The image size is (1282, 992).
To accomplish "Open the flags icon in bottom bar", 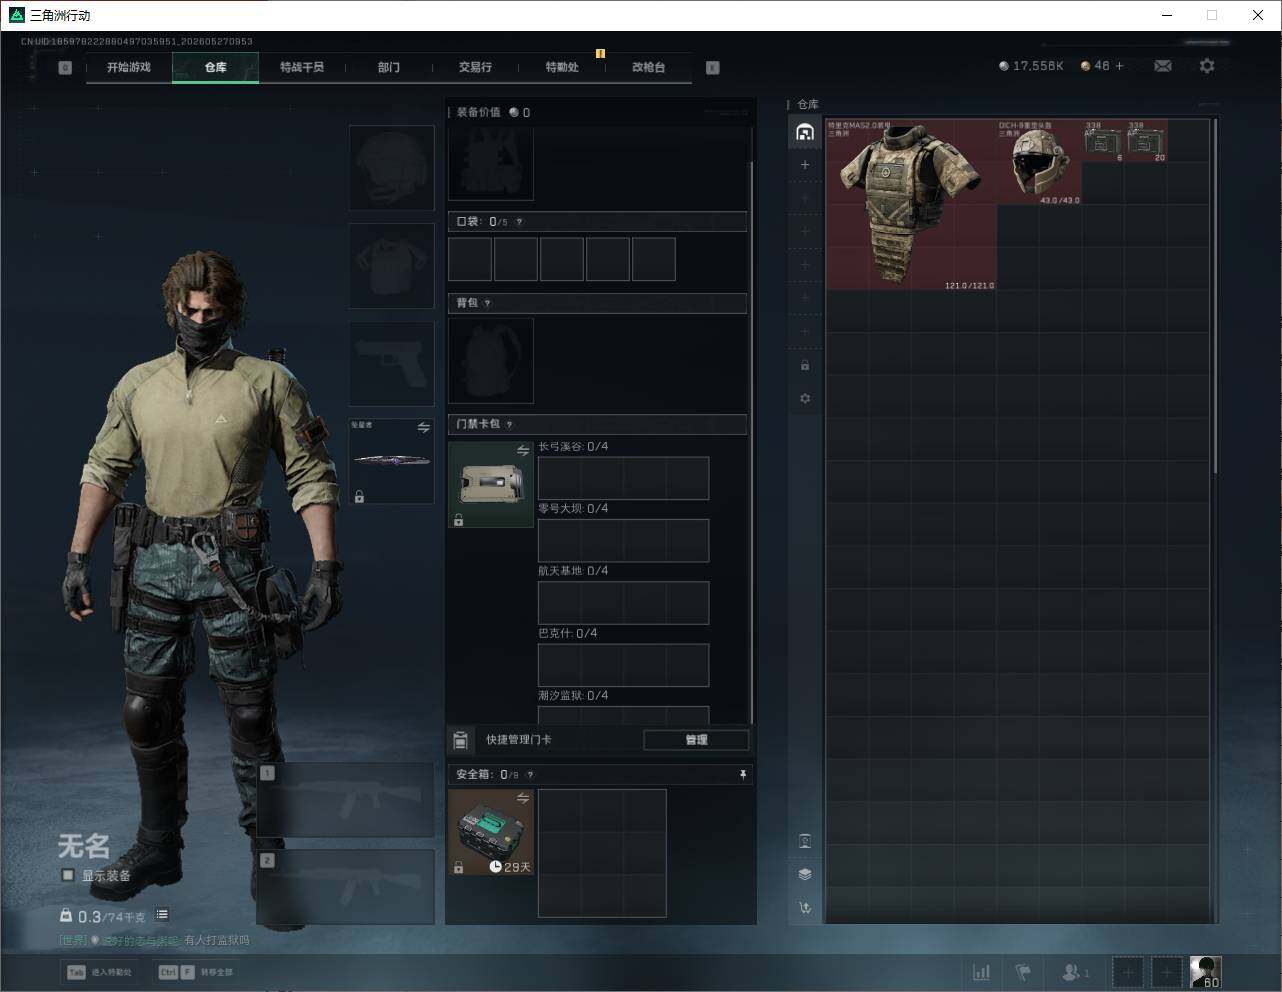I will pyautogui.click(x=1023, y=972).
